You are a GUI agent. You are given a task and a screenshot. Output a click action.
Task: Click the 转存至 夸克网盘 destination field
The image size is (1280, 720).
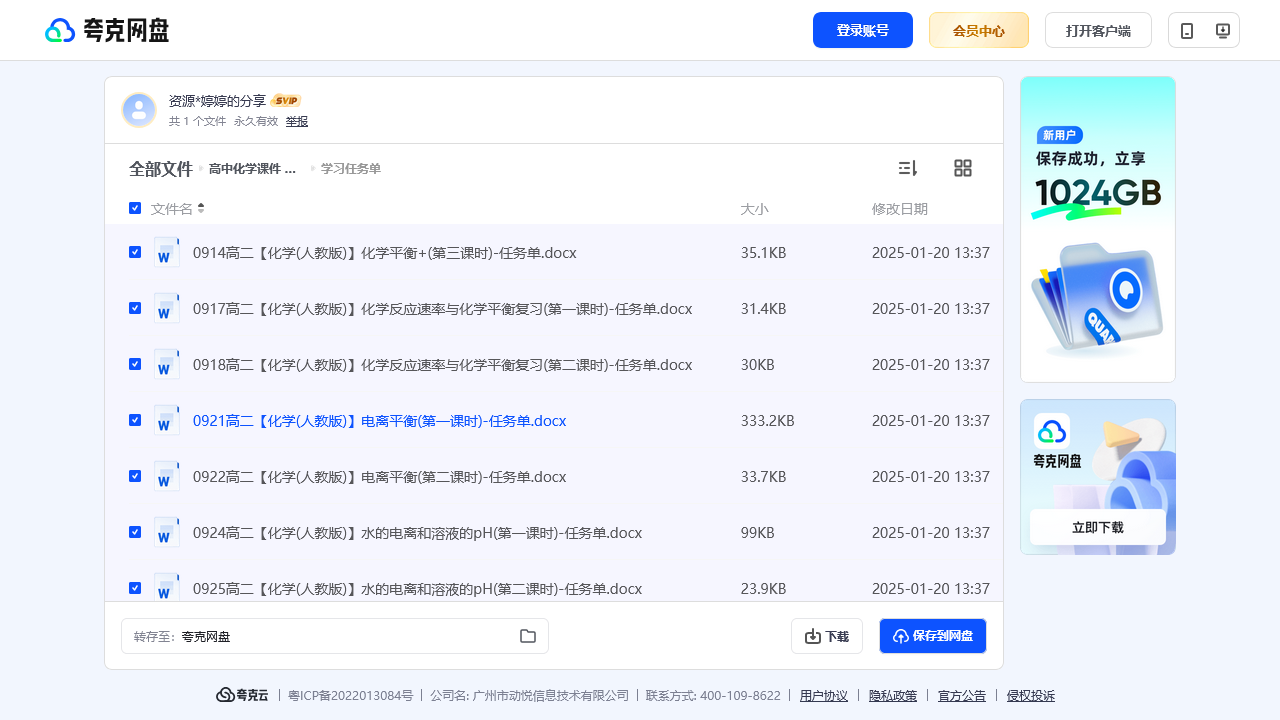pos(335,636)
